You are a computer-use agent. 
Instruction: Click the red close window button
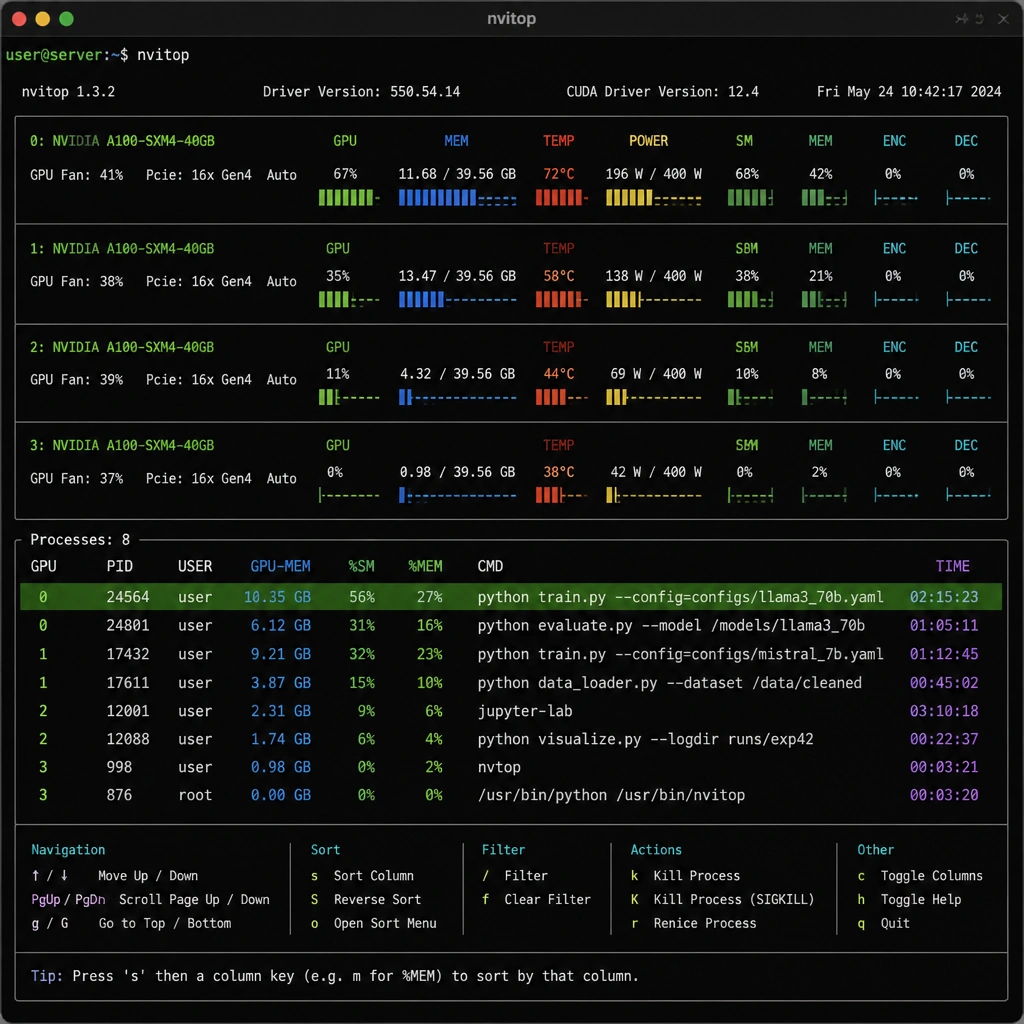tap(19, 19)
